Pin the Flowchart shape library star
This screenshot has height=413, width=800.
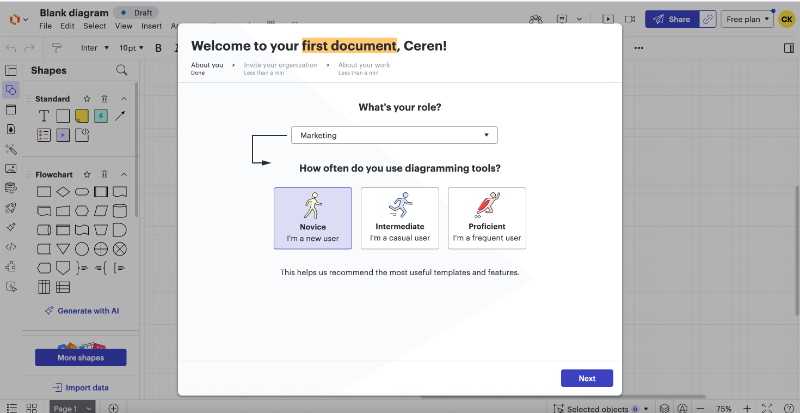(x=87, y=175)
